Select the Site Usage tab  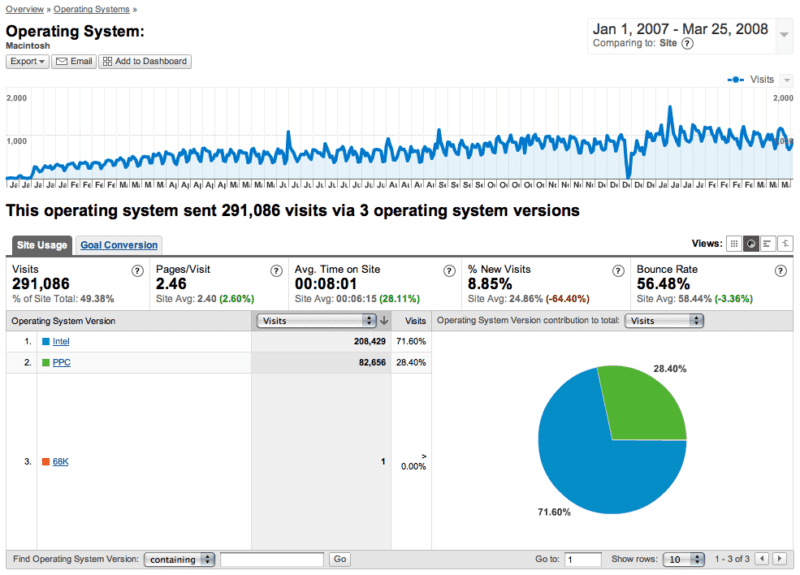point(41,245)
